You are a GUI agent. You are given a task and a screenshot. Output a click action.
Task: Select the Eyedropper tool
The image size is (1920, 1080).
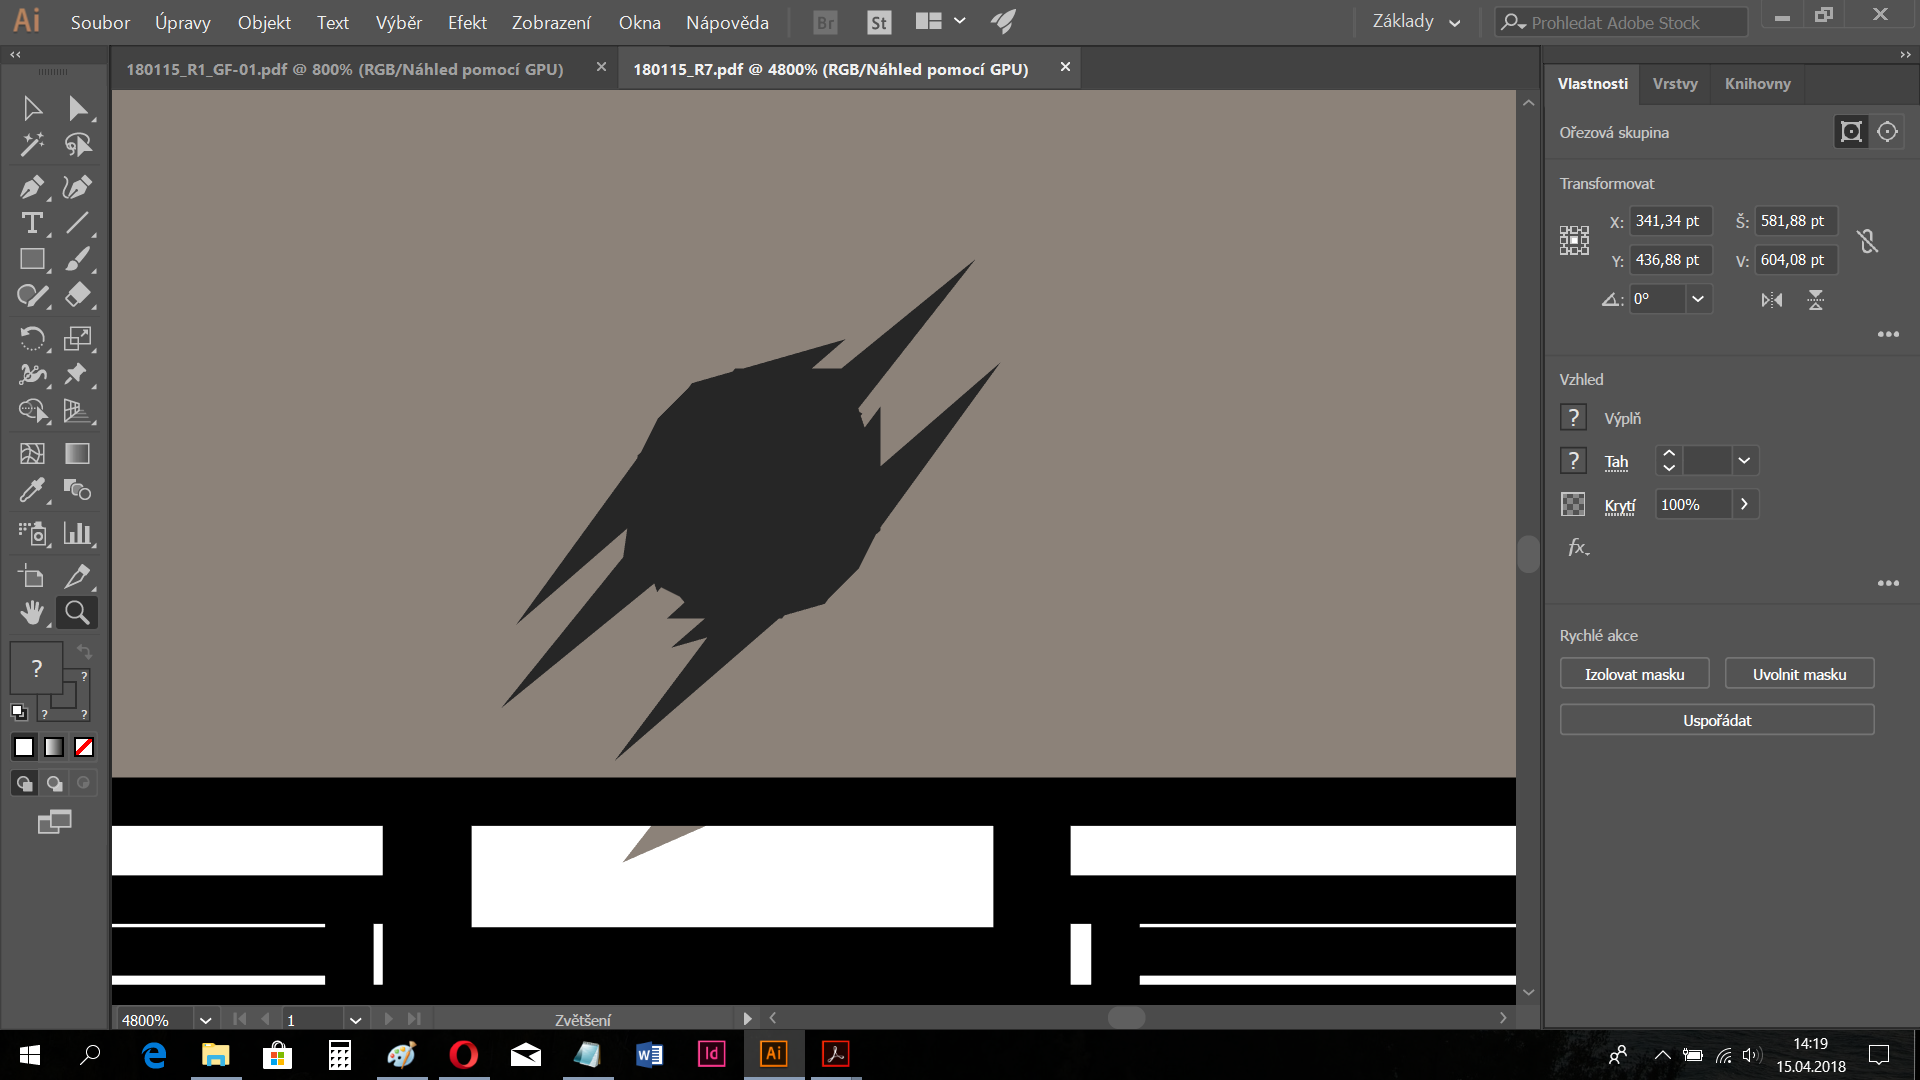(x=32, y=490)
